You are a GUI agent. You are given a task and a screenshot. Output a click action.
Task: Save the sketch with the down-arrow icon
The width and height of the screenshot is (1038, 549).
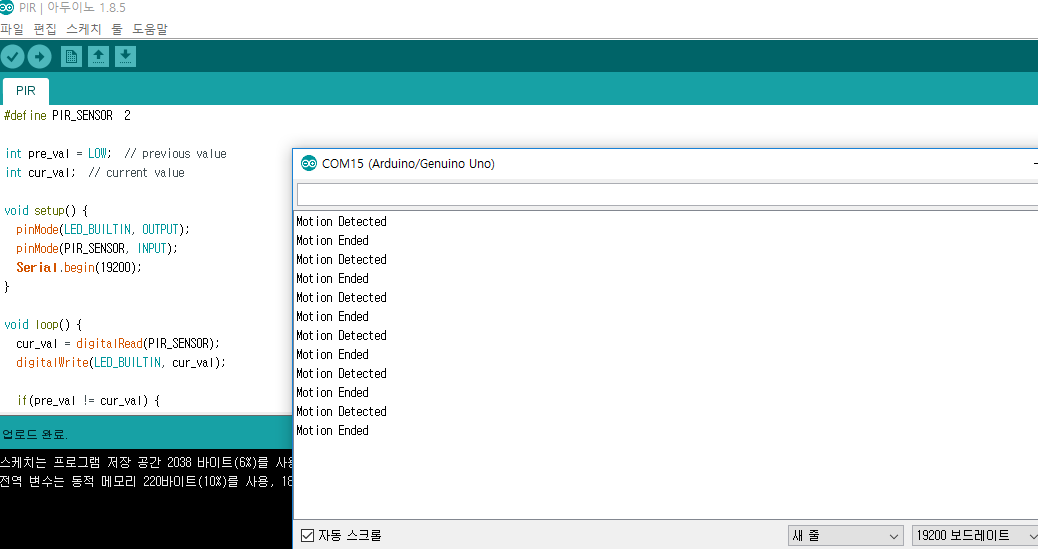(x=125, y=56)
